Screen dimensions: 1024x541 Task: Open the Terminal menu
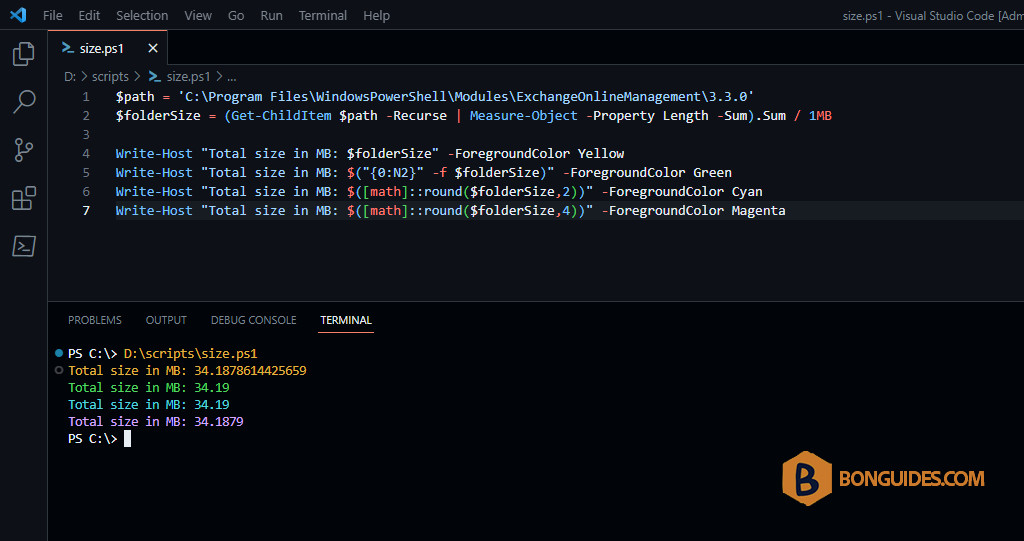[323, 15]
